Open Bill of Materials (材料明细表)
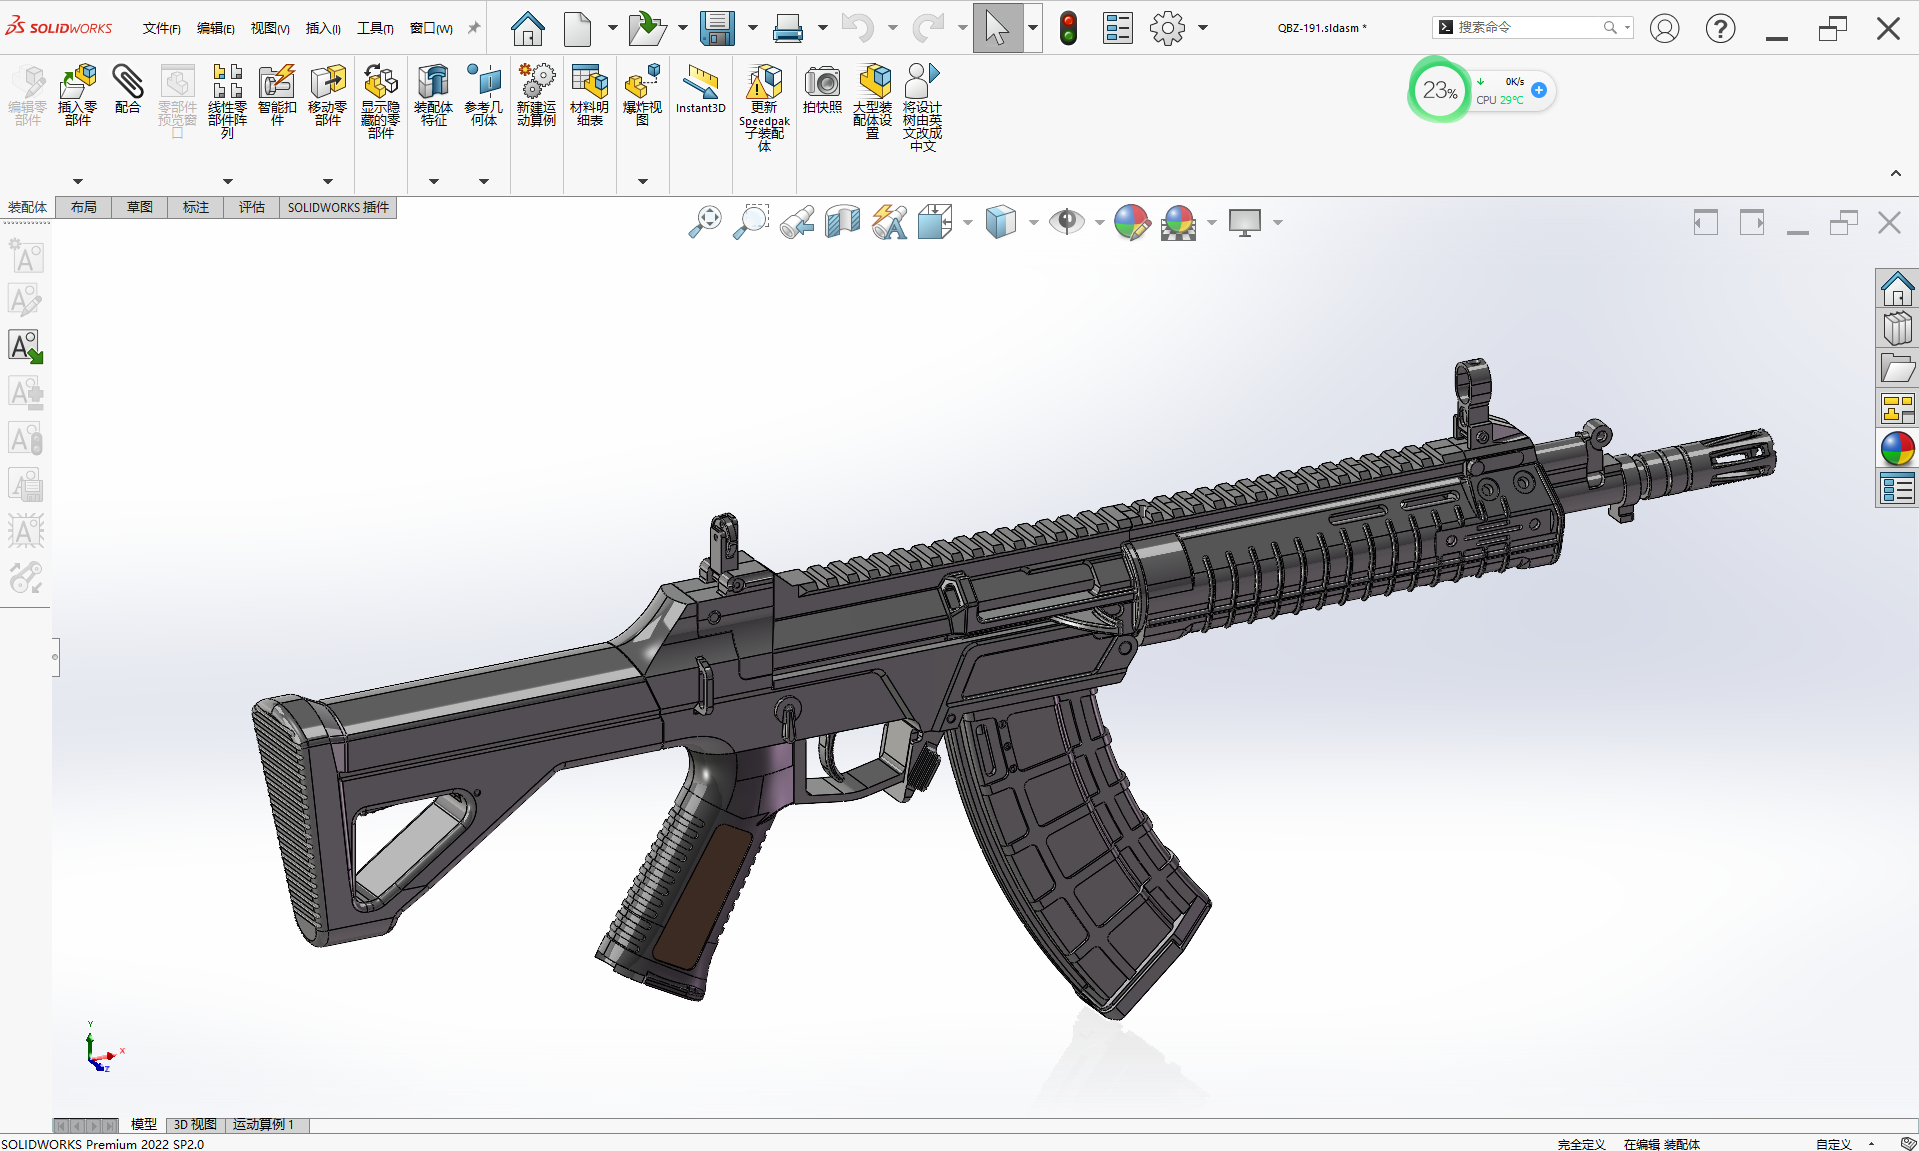The width and height of the screenshot is (1919, 1151). pos(590,82)
